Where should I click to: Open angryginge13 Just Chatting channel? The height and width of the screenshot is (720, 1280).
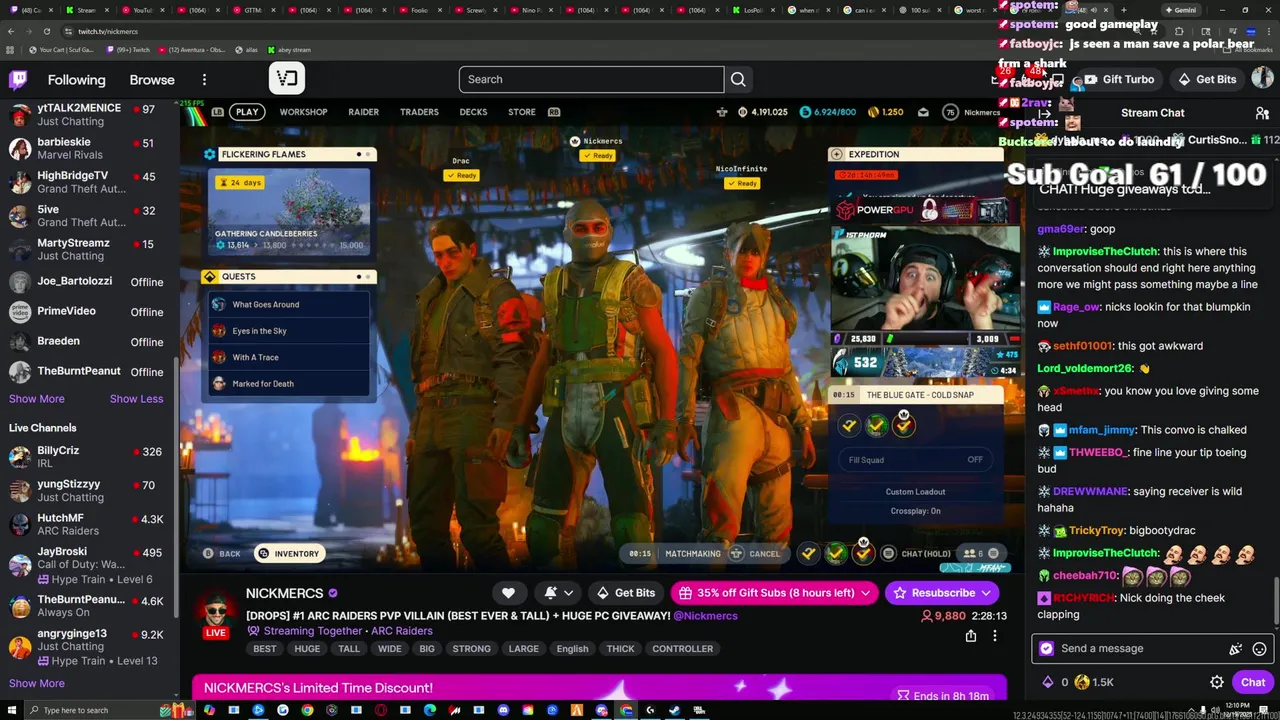(x=88, y=647)
